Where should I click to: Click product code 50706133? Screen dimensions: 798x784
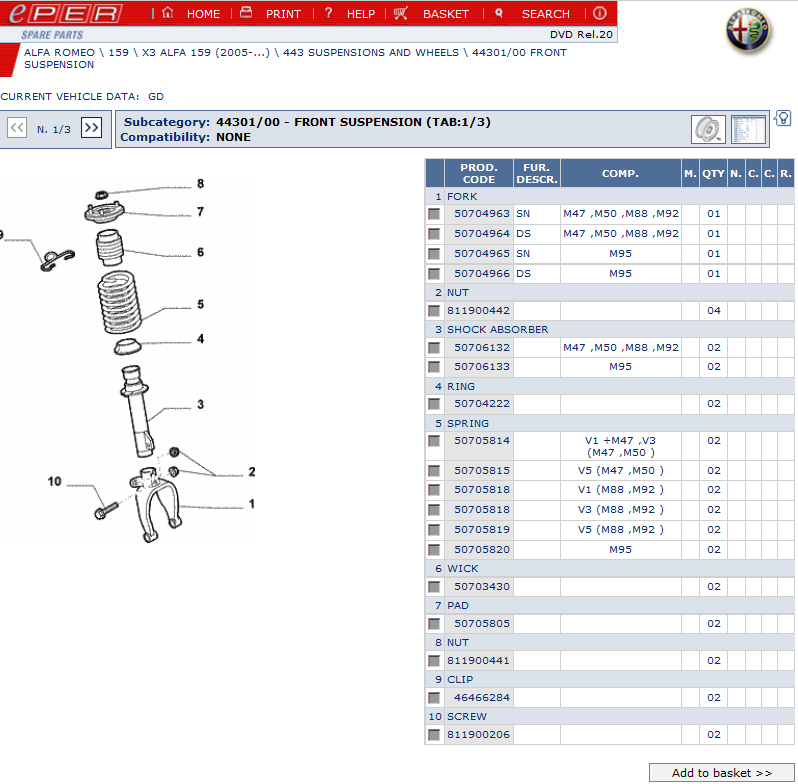[x=481, y=367]
